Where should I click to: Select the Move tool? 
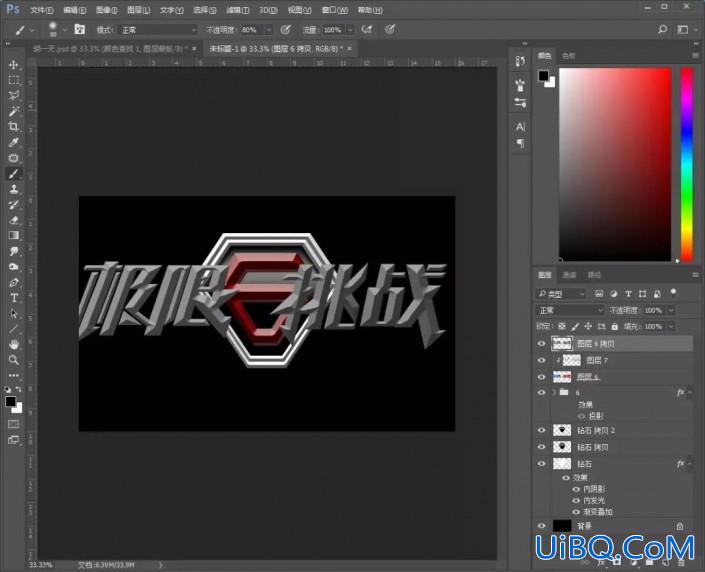(x=13, y=65)
